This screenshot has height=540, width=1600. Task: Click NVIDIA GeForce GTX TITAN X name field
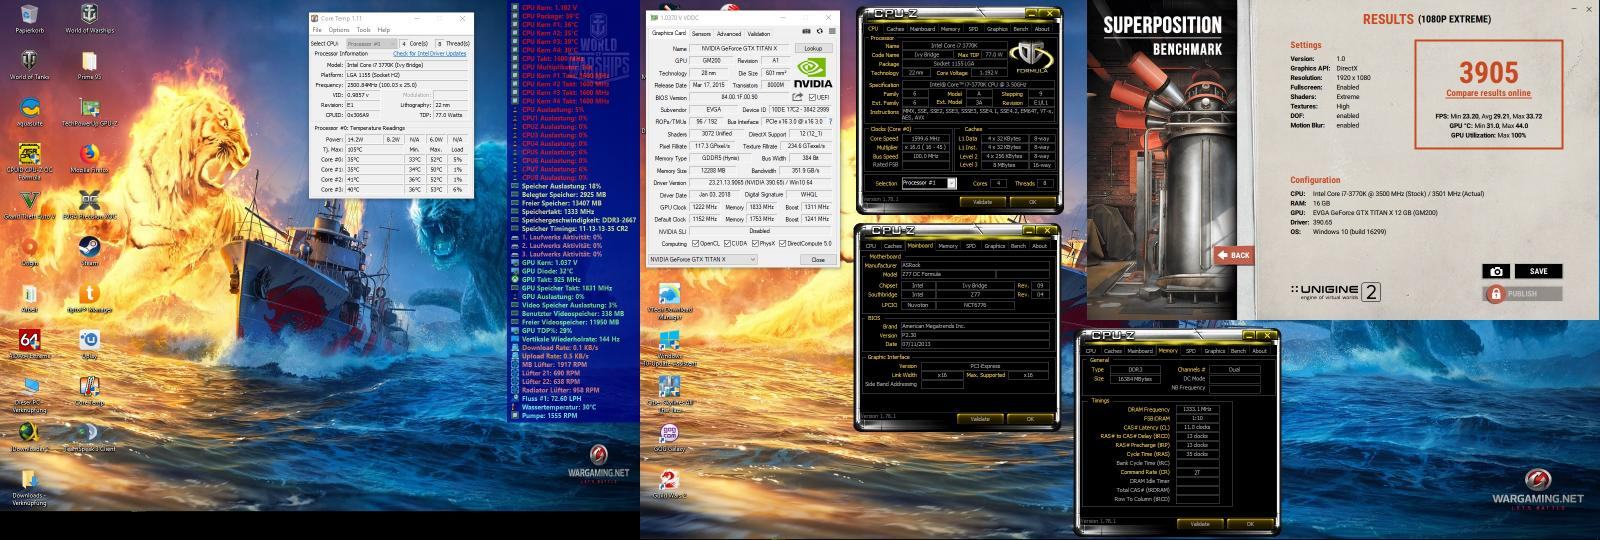click(742, 48)
